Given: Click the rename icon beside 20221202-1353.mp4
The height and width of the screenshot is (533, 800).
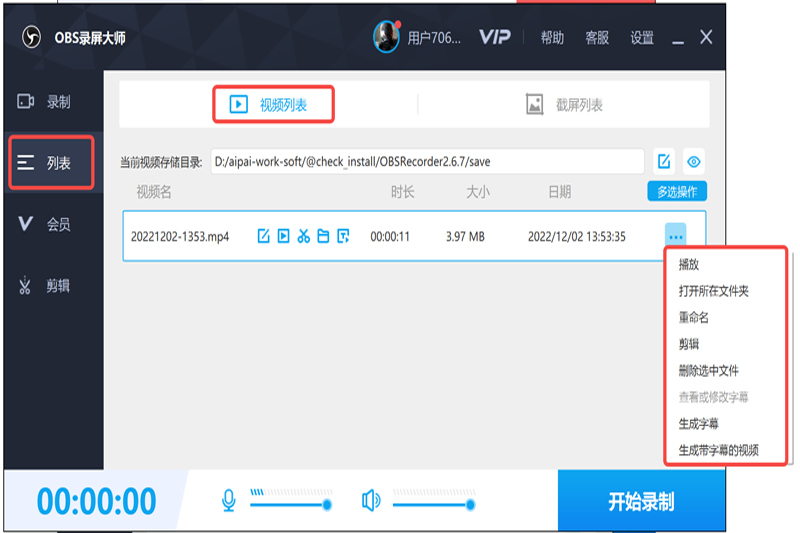Looking at the screenshot, I should 264,237.
